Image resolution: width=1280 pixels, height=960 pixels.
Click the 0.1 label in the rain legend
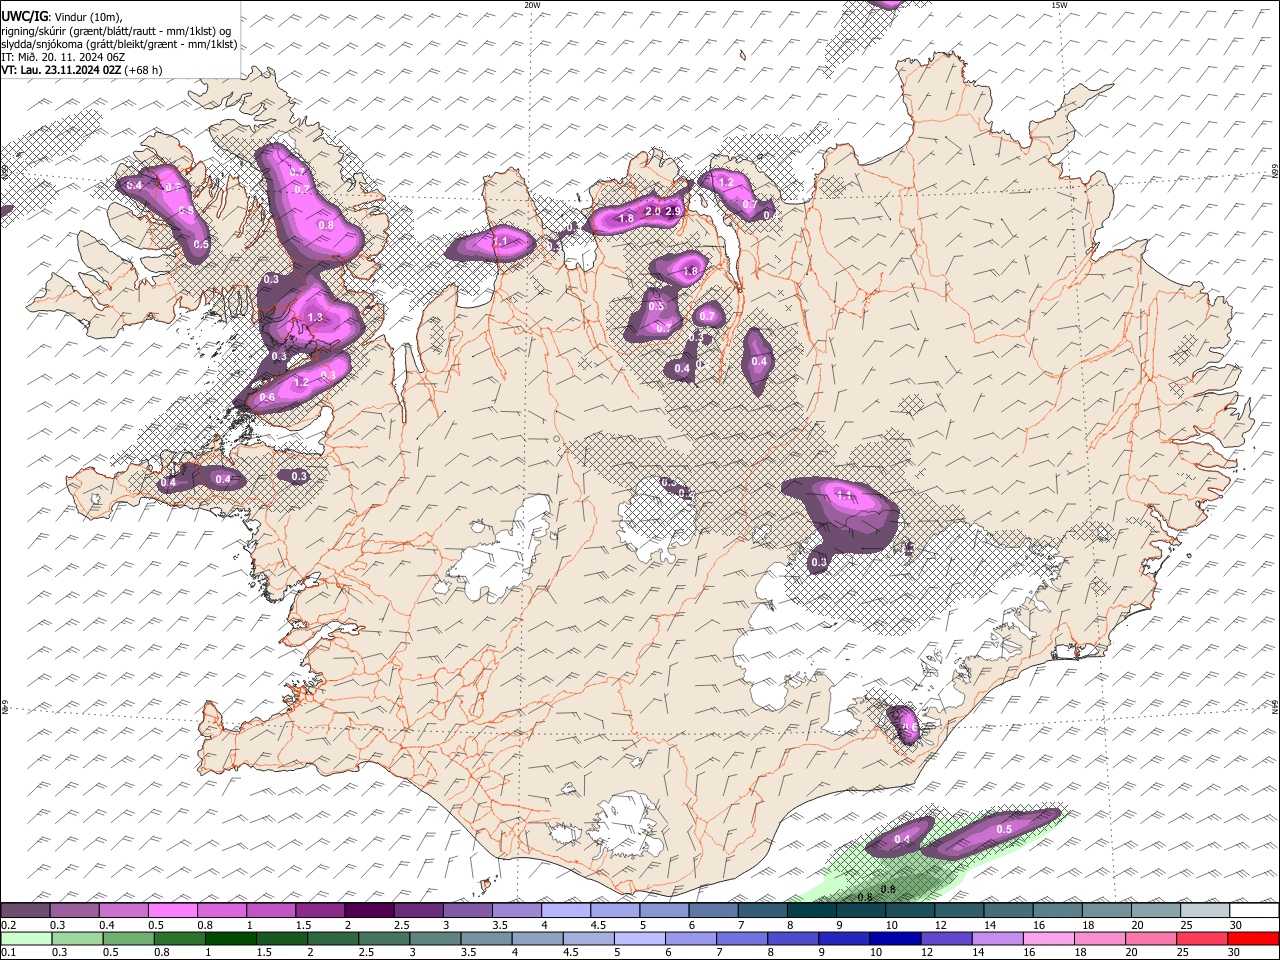coord(8,952)
